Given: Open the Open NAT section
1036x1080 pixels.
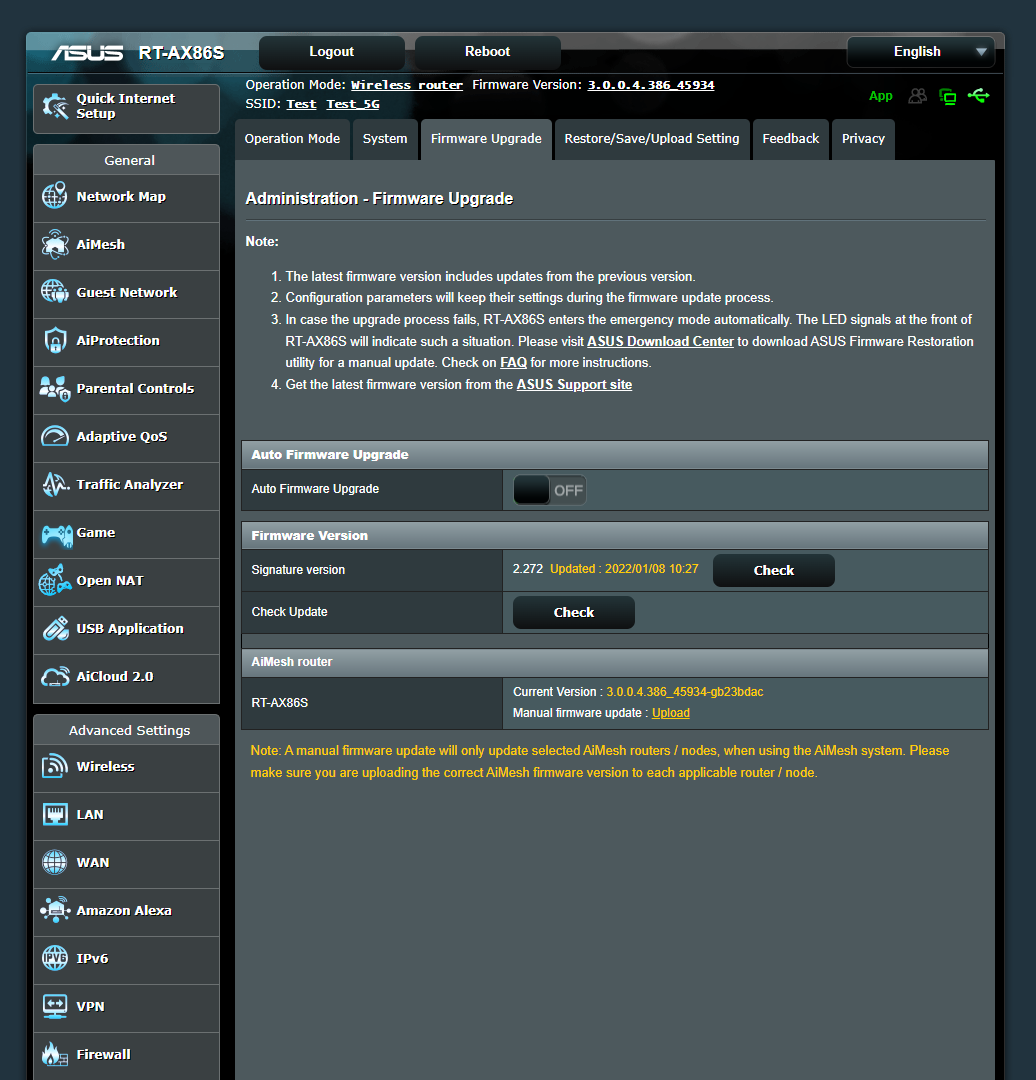Looking at the screenshot, I should 54,580.
